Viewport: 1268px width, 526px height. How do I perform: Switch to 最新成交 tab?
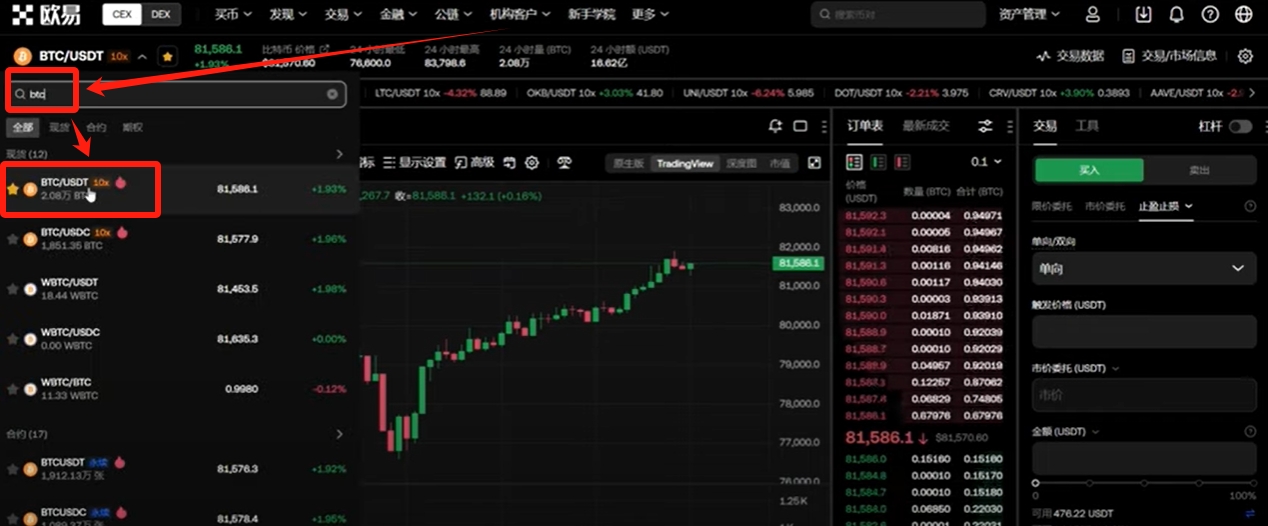click(x=926, y=126)
